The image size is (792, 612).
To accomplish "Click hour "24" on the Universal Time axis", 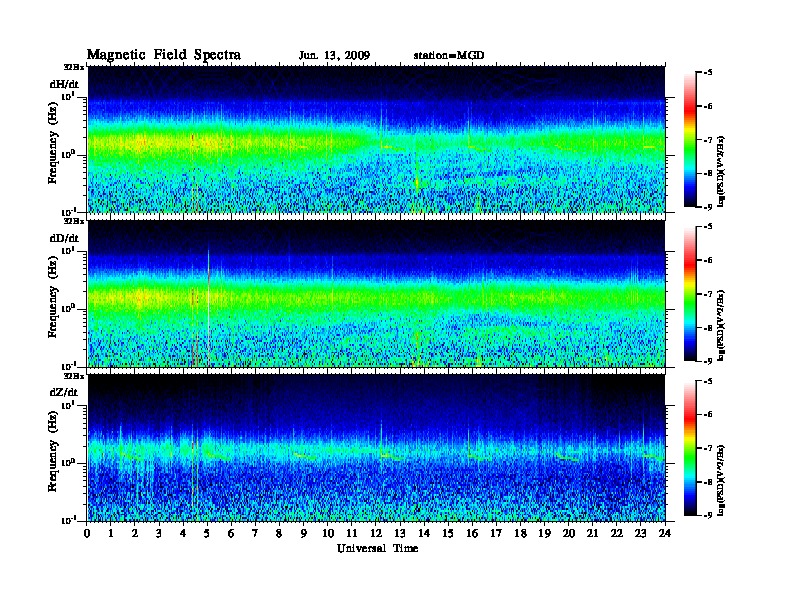I will [x=665, y=533].
